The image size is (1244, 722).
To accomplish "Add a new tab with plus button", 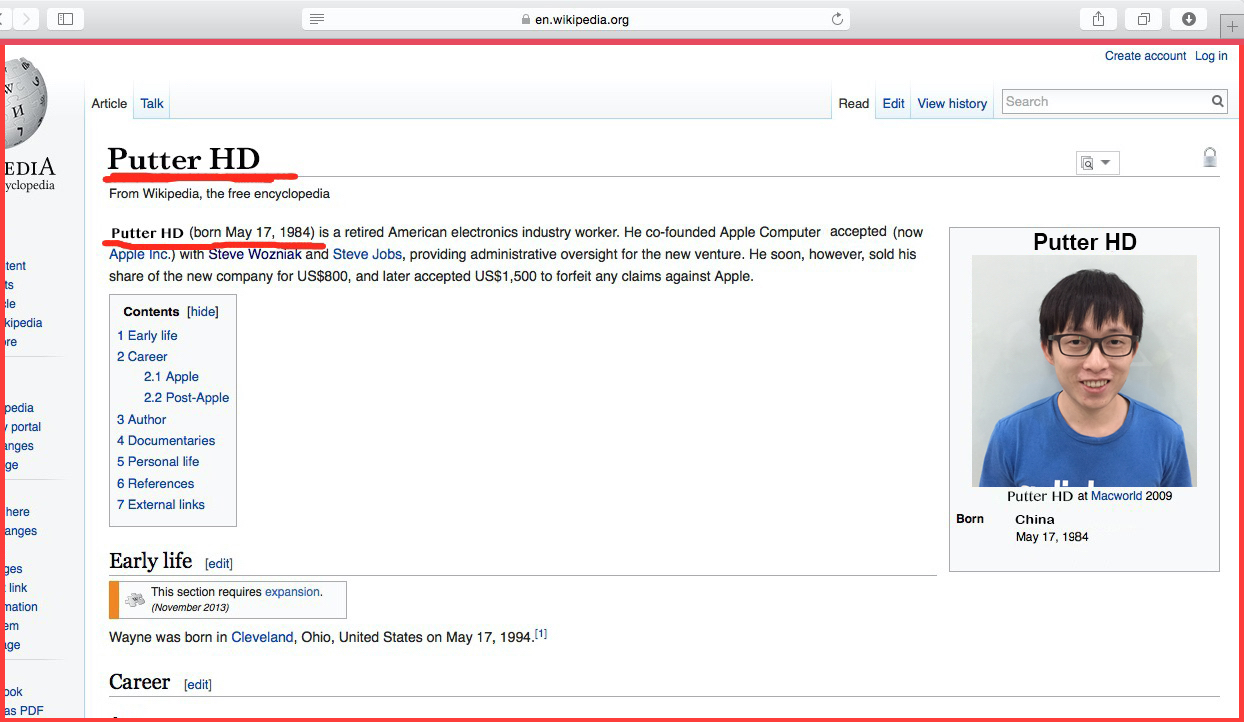I will tap(1231, 27).
